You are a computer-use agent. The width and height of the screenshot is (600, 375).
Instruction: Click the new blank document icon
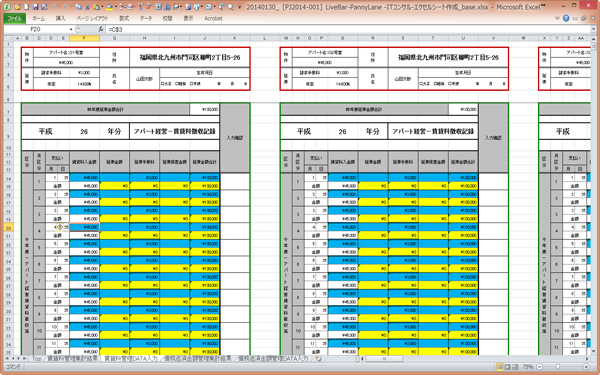tap(26, 7)
